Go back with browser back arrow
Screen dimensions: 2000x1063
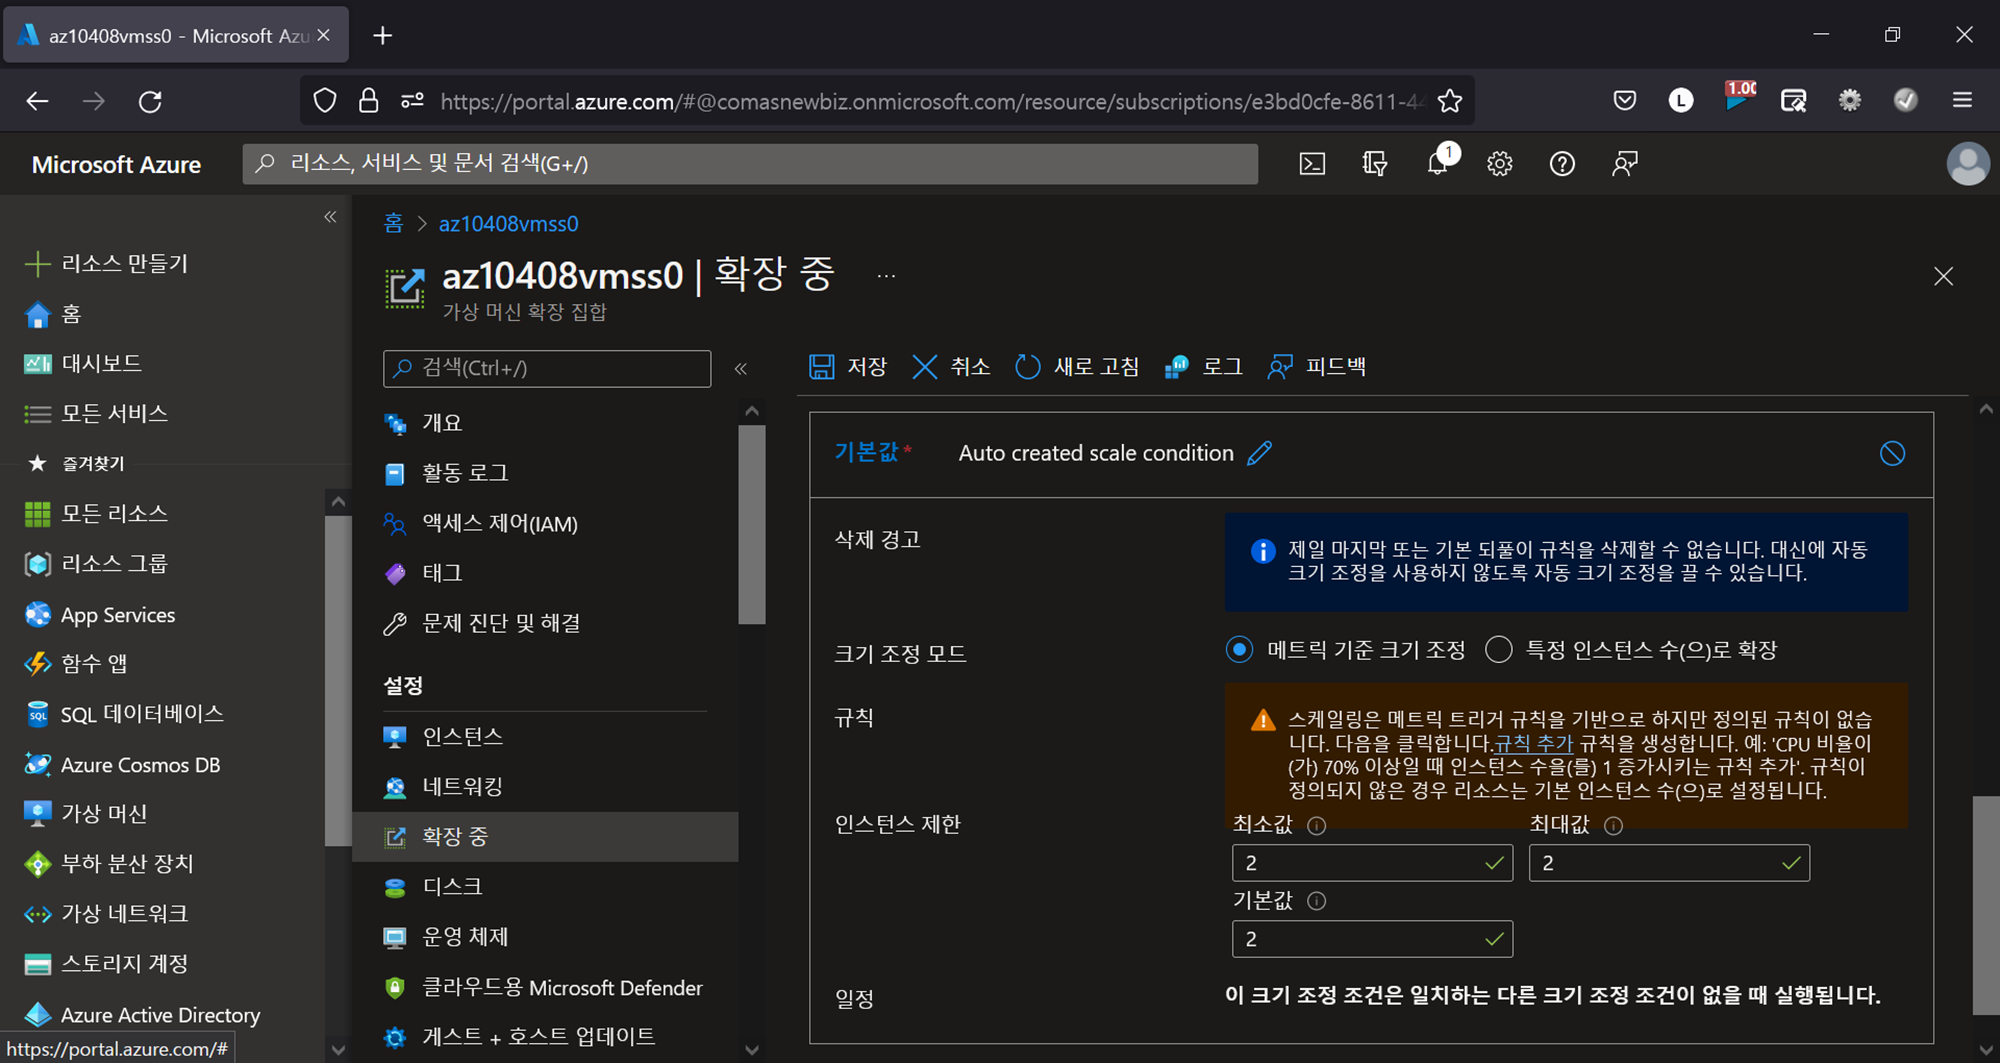tap(37, 101)
